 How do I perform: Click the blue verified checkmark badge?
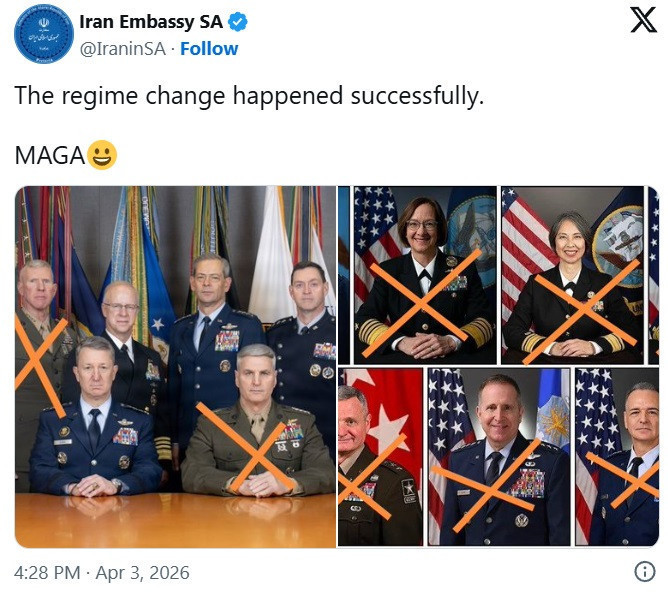(x=239, y=22)
